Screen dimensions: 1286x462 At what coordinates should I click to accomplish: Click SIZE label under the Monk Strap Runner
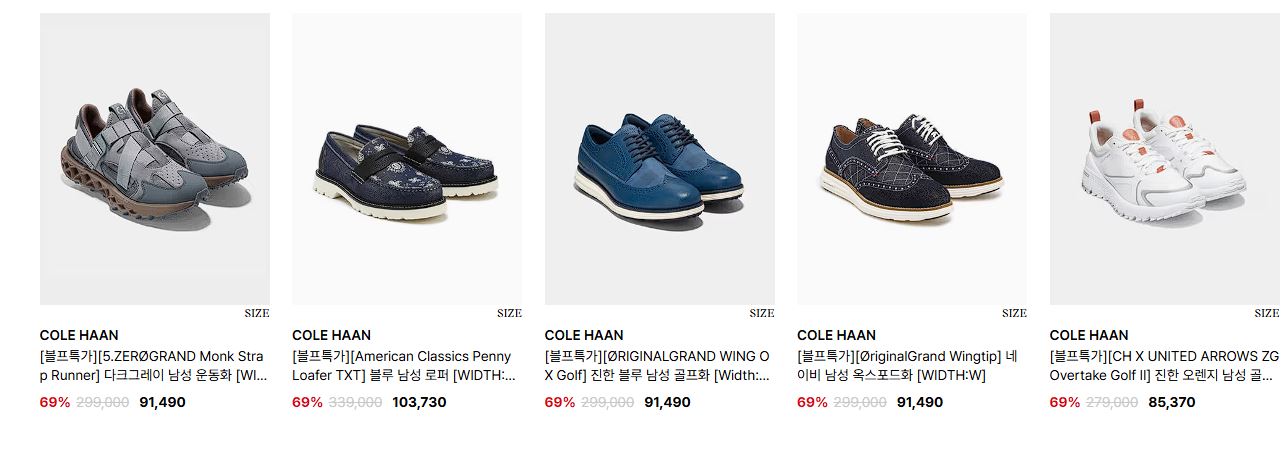[257, 313]
